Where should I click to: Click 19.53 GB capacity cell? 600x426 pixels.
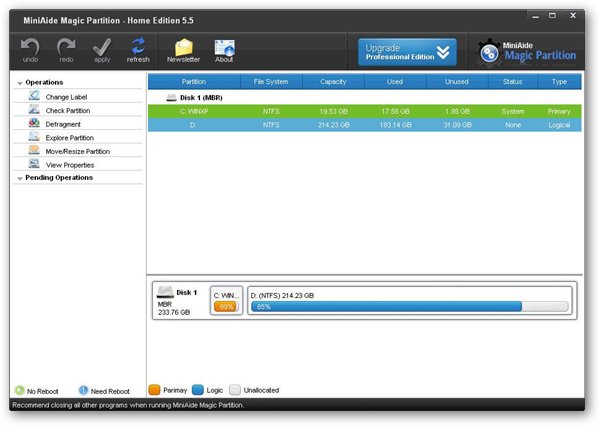[x=334, y=111]
